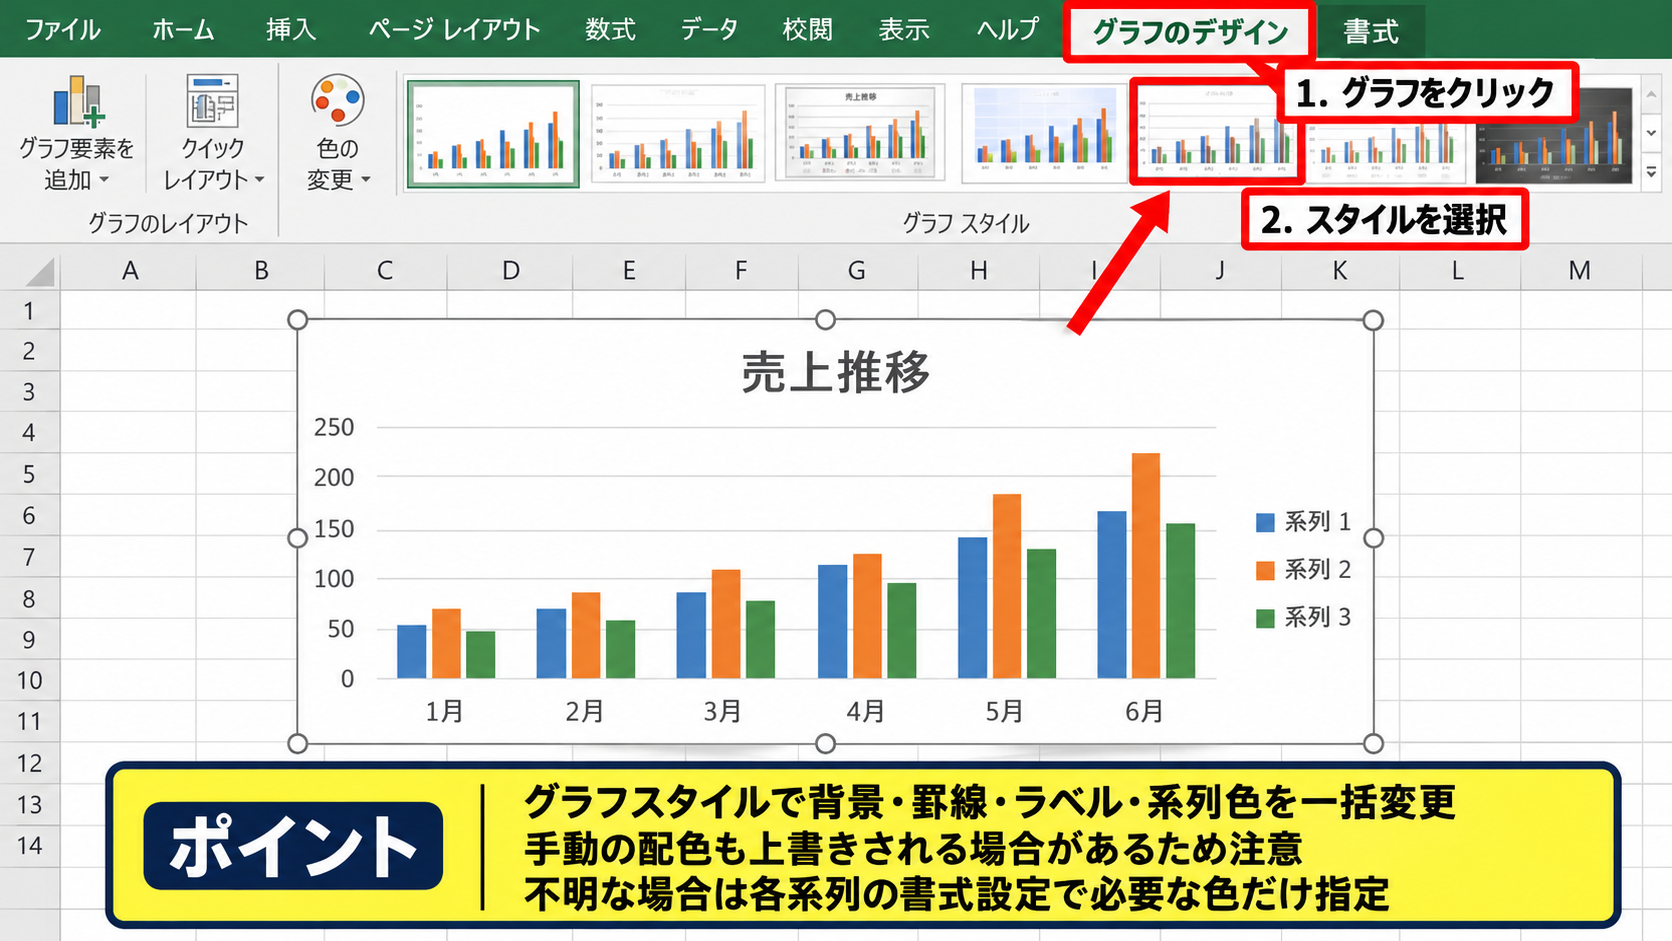
Task: Open ファイル tab
Action: (x=62, y=30)
